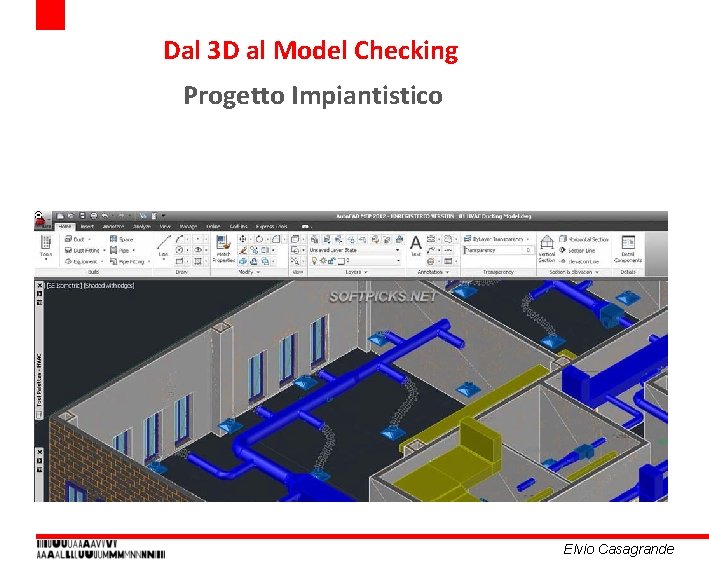Click the Elevation Line tool

point(579,261)
